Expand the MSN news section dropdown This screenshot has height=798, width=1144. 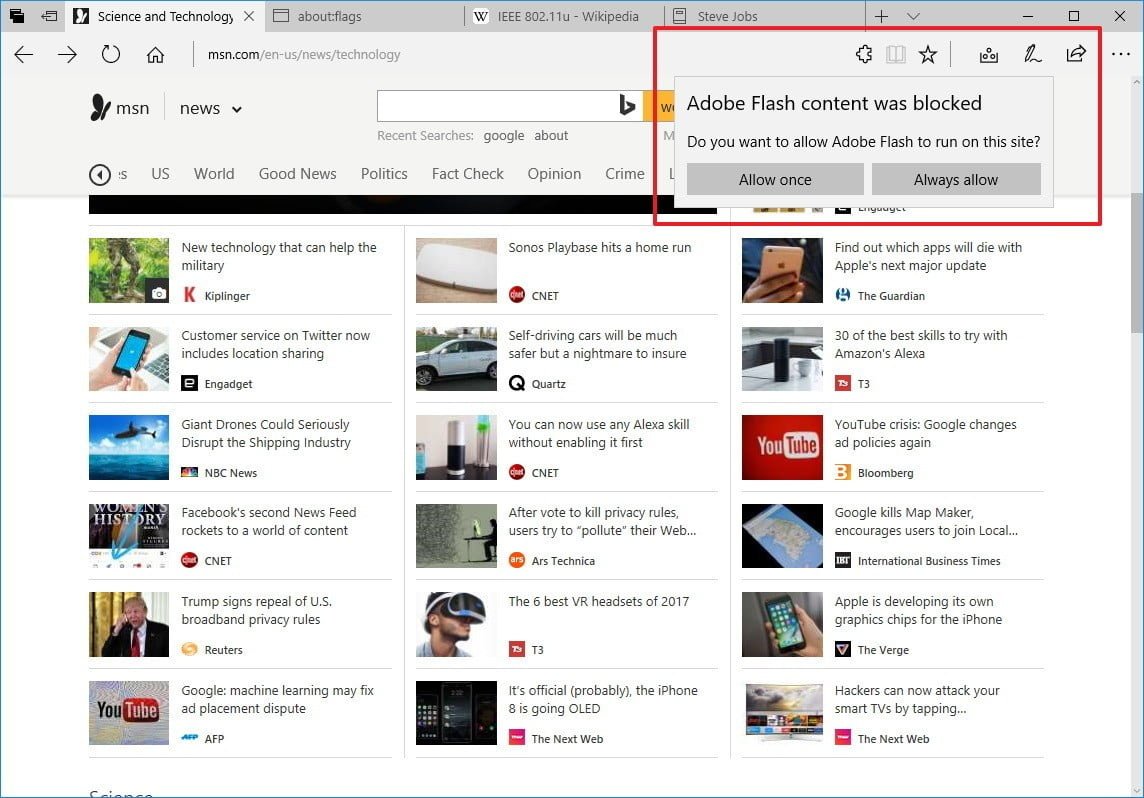[237, 109]
